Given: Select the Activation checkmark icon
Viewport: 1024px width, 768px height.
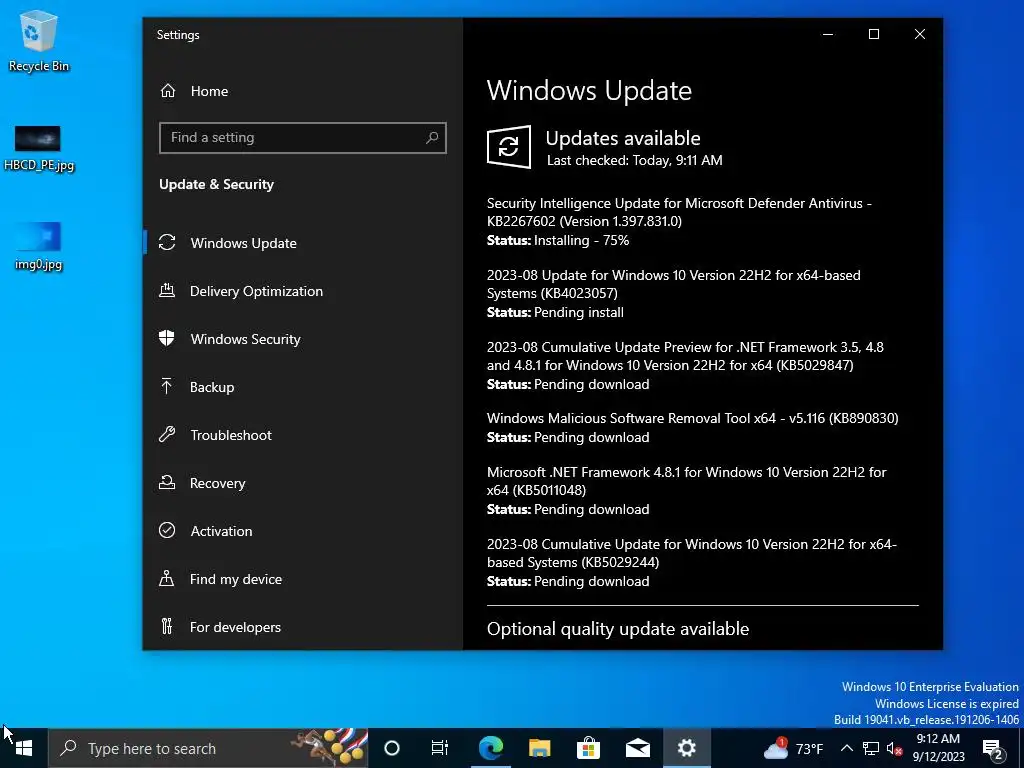Looking at the screenshot, I should pyautogui.click(x=167, y=530).
